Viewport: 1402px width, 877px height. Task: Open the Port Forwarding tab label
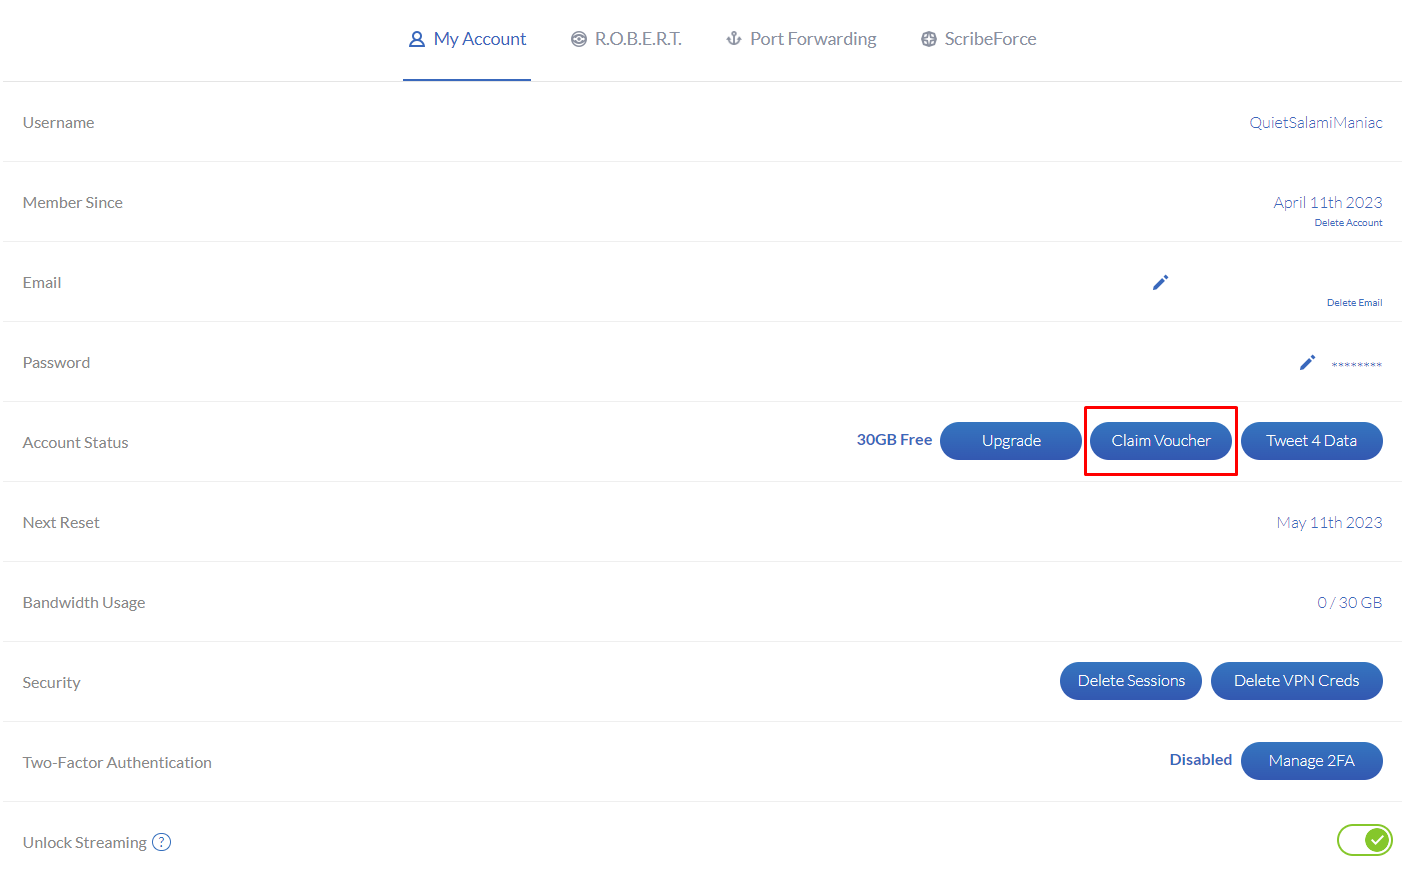tap(813, 39)
